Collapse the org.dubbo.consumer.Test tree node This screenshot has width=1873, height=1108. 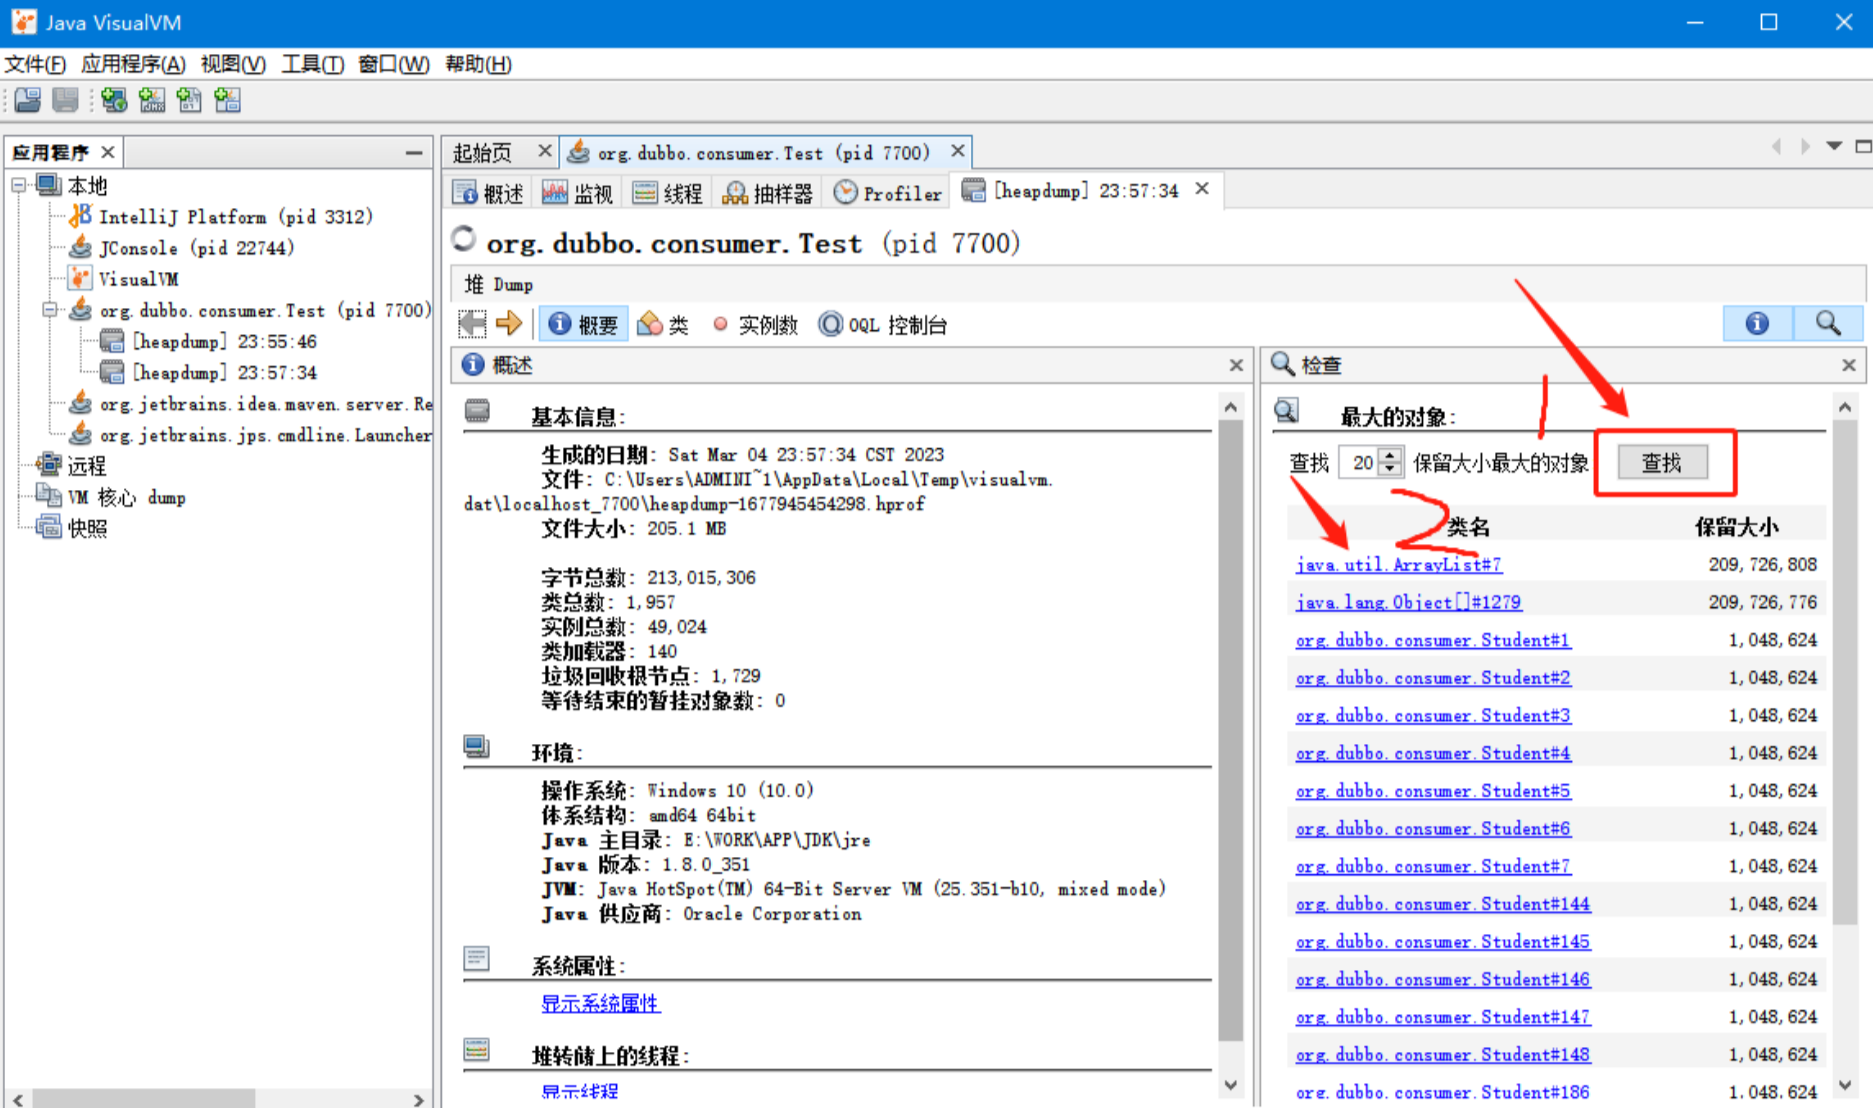point(49,310)
